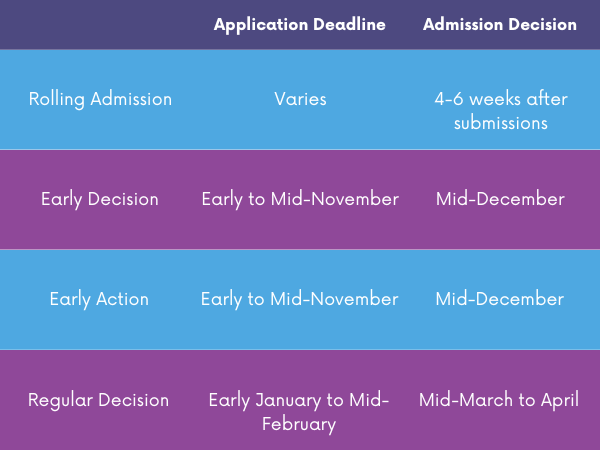Select the Early January to Mid-February cell
Screen dimensions: 600x450
(x=299, y=412)
